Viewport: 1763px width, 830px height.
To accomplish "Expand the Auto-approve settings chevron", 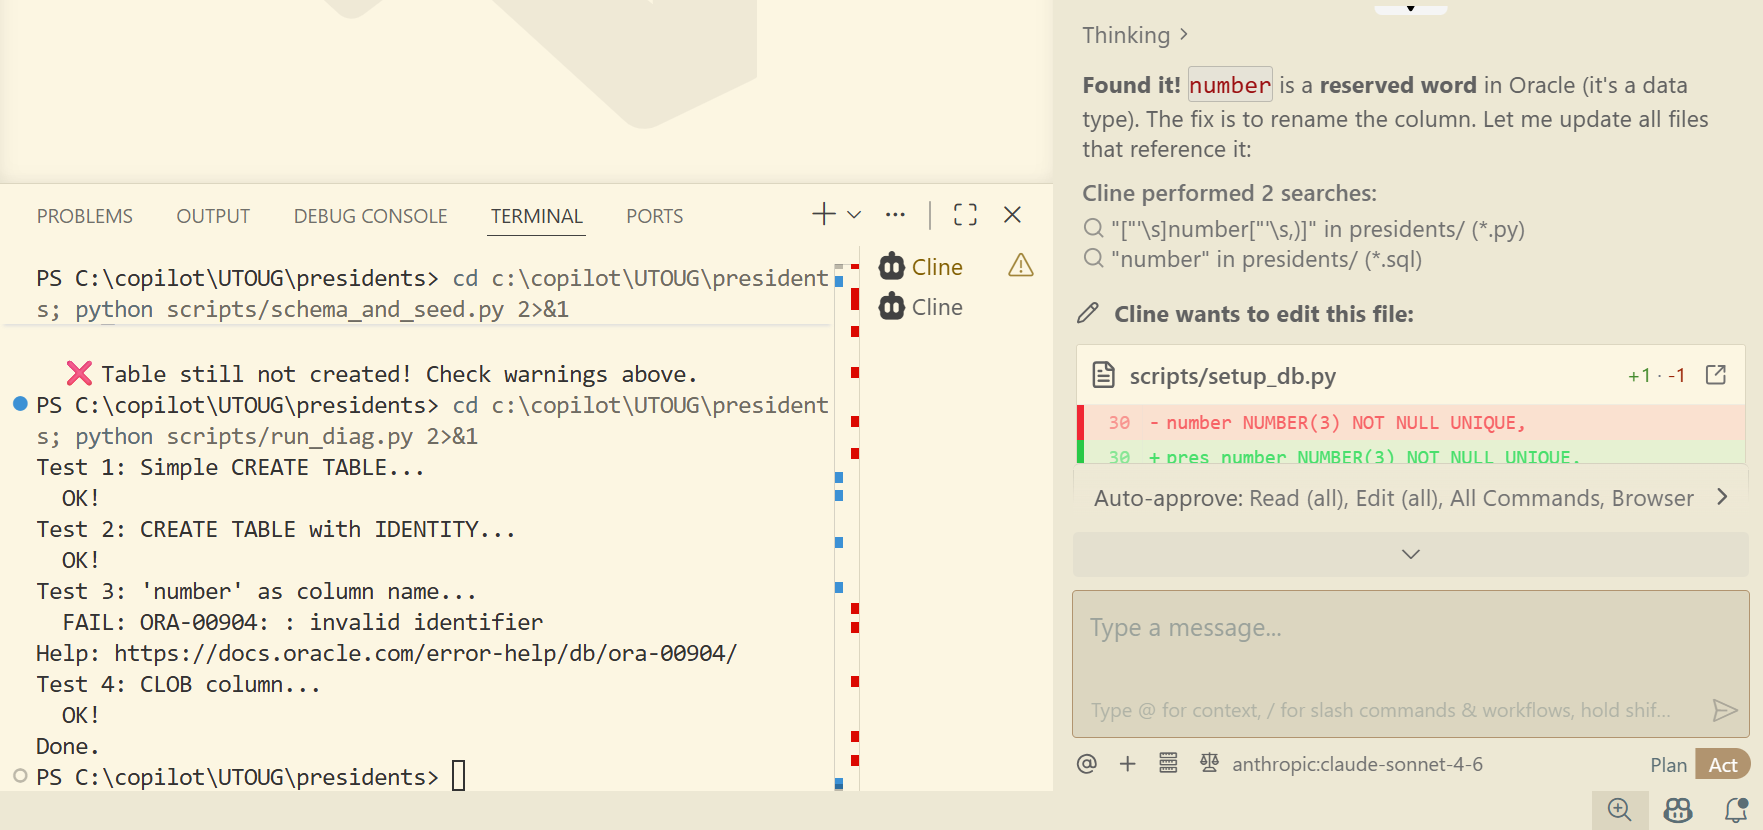I will point(1722,497).
